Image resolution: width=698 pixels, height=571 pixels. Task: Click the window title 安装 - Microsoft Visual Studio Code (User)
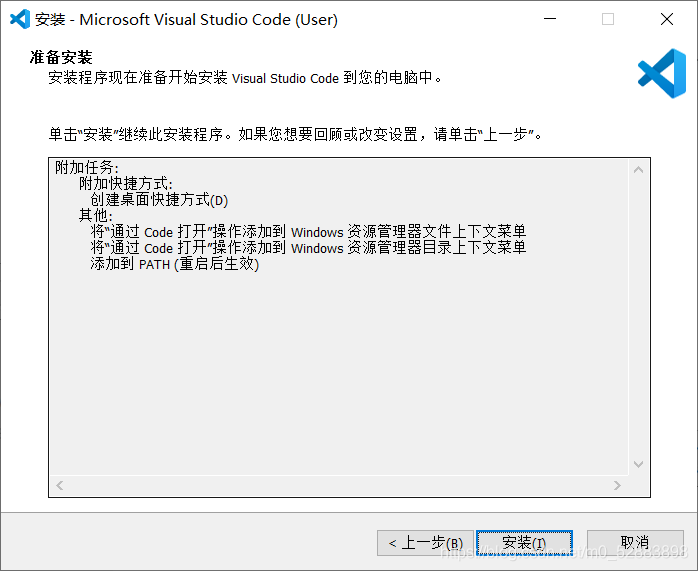click(x=186, y=20)
